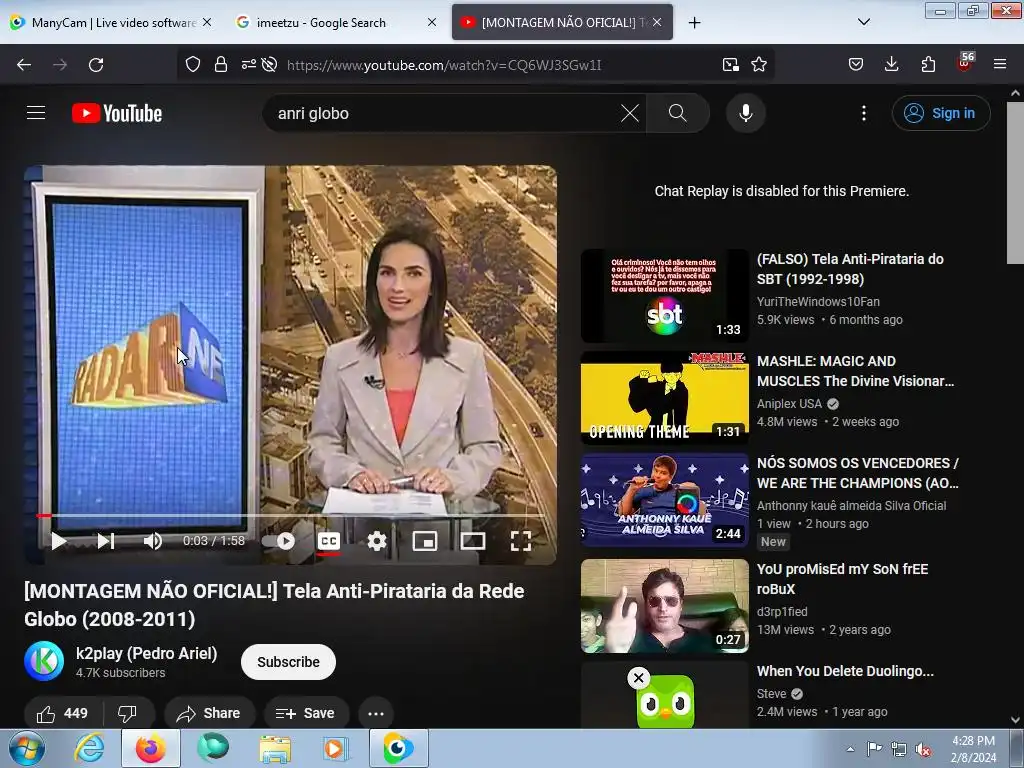Open the taskbar clock showing 4:28 PM

pyautogui.click(x=973, y=749)
